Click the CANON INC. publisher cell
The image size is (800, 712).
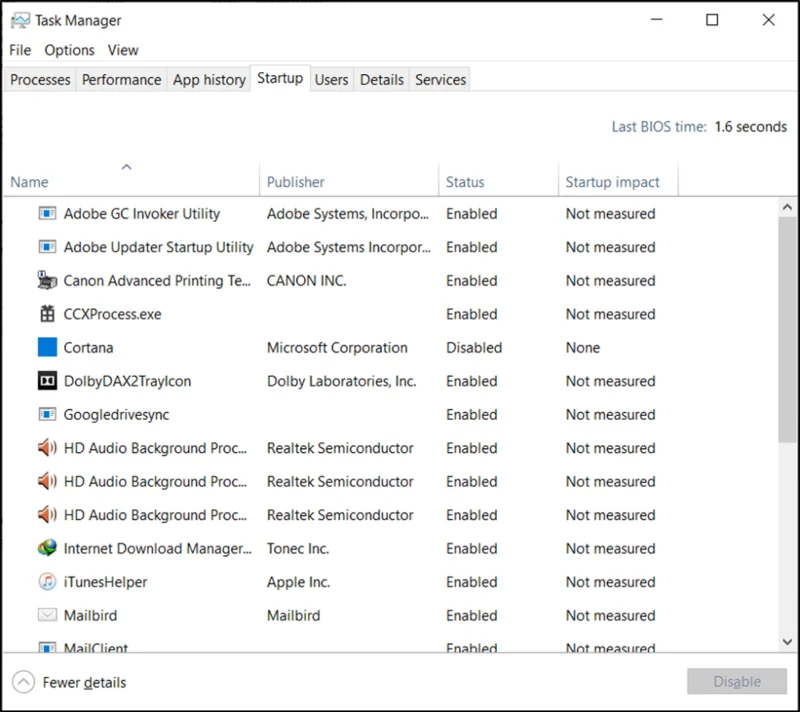307,281
